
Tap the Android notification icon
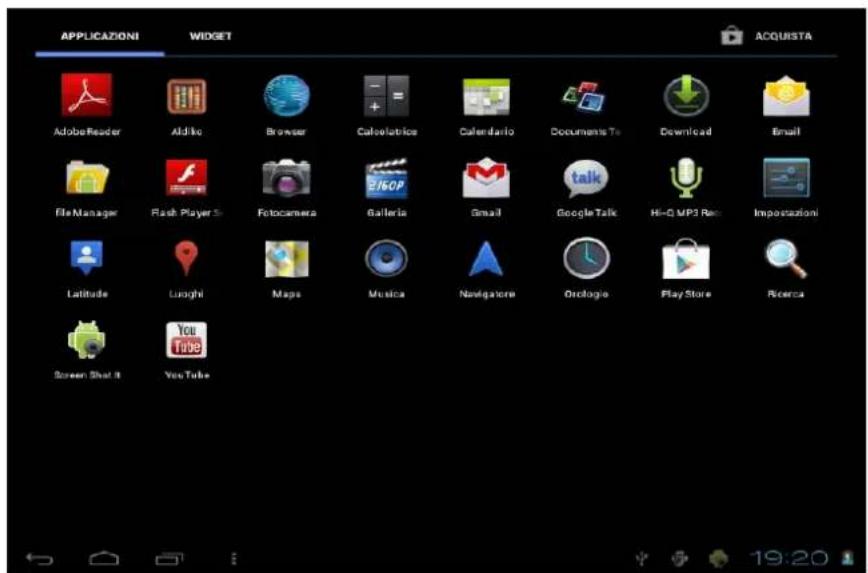[719, 558]
